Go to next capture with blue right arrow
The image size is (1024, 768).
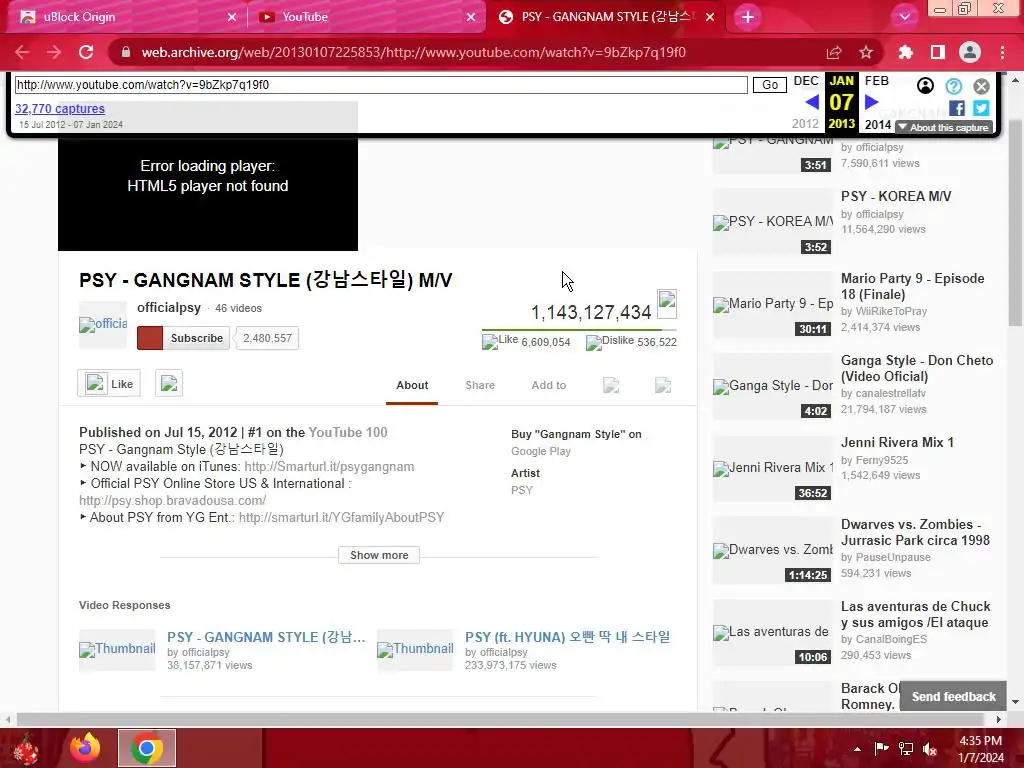[871, 103]
